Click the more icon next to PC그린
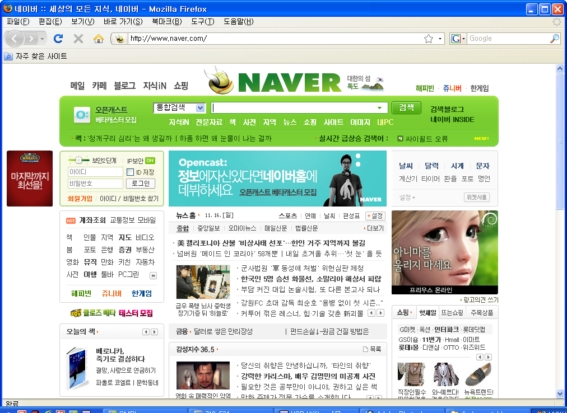This screenshot has width=567, height=413. click(x=153, y=276)
